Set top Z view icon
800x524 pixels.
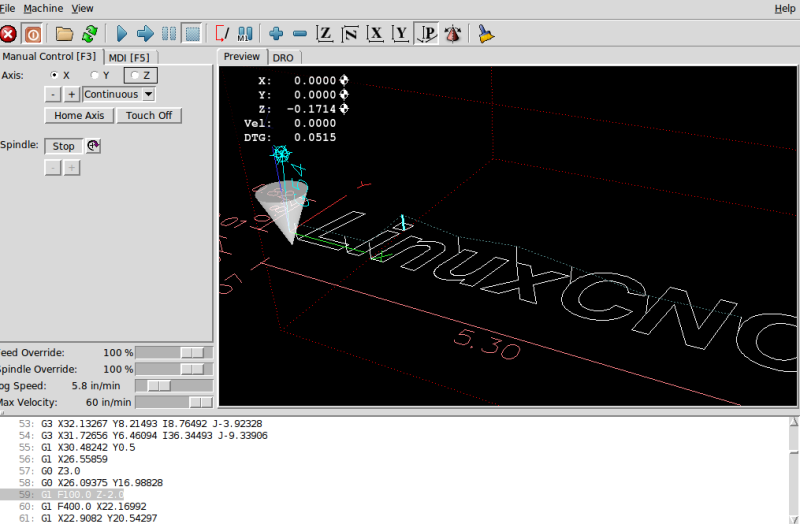point(324,34)
